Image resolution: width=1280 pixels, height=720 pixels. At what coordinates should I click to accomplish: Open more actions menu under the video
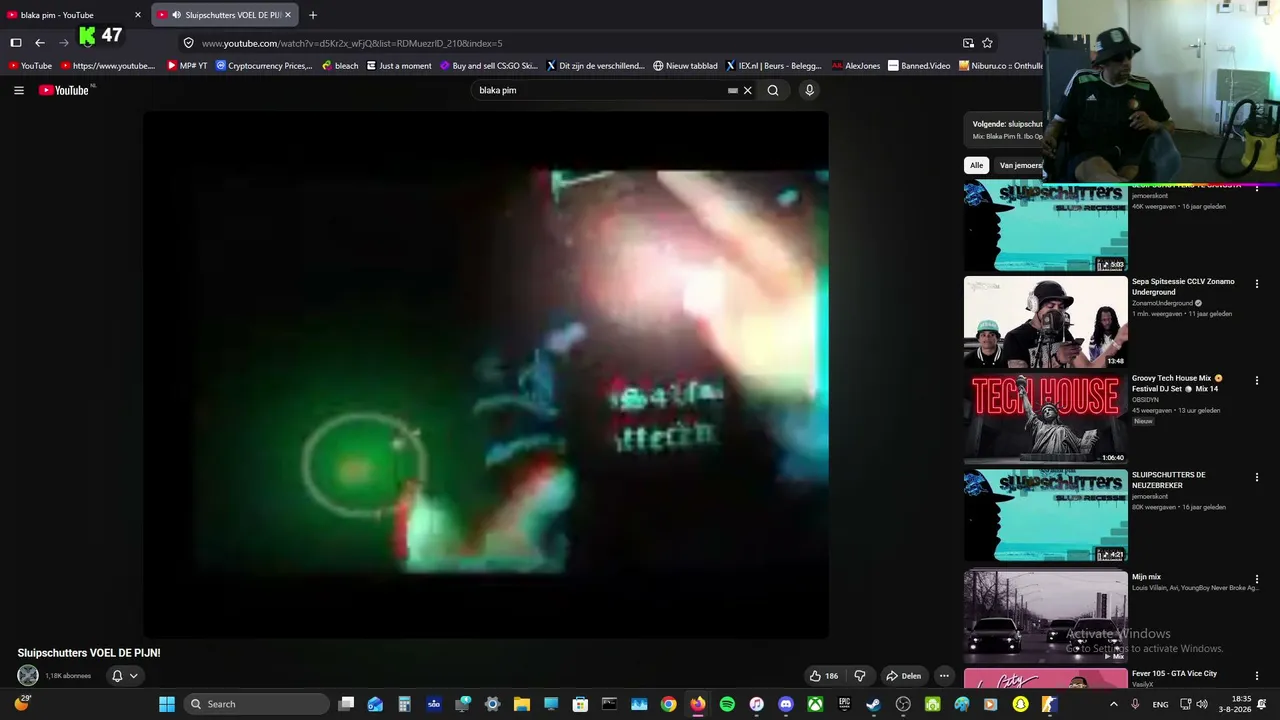[944, 676]
